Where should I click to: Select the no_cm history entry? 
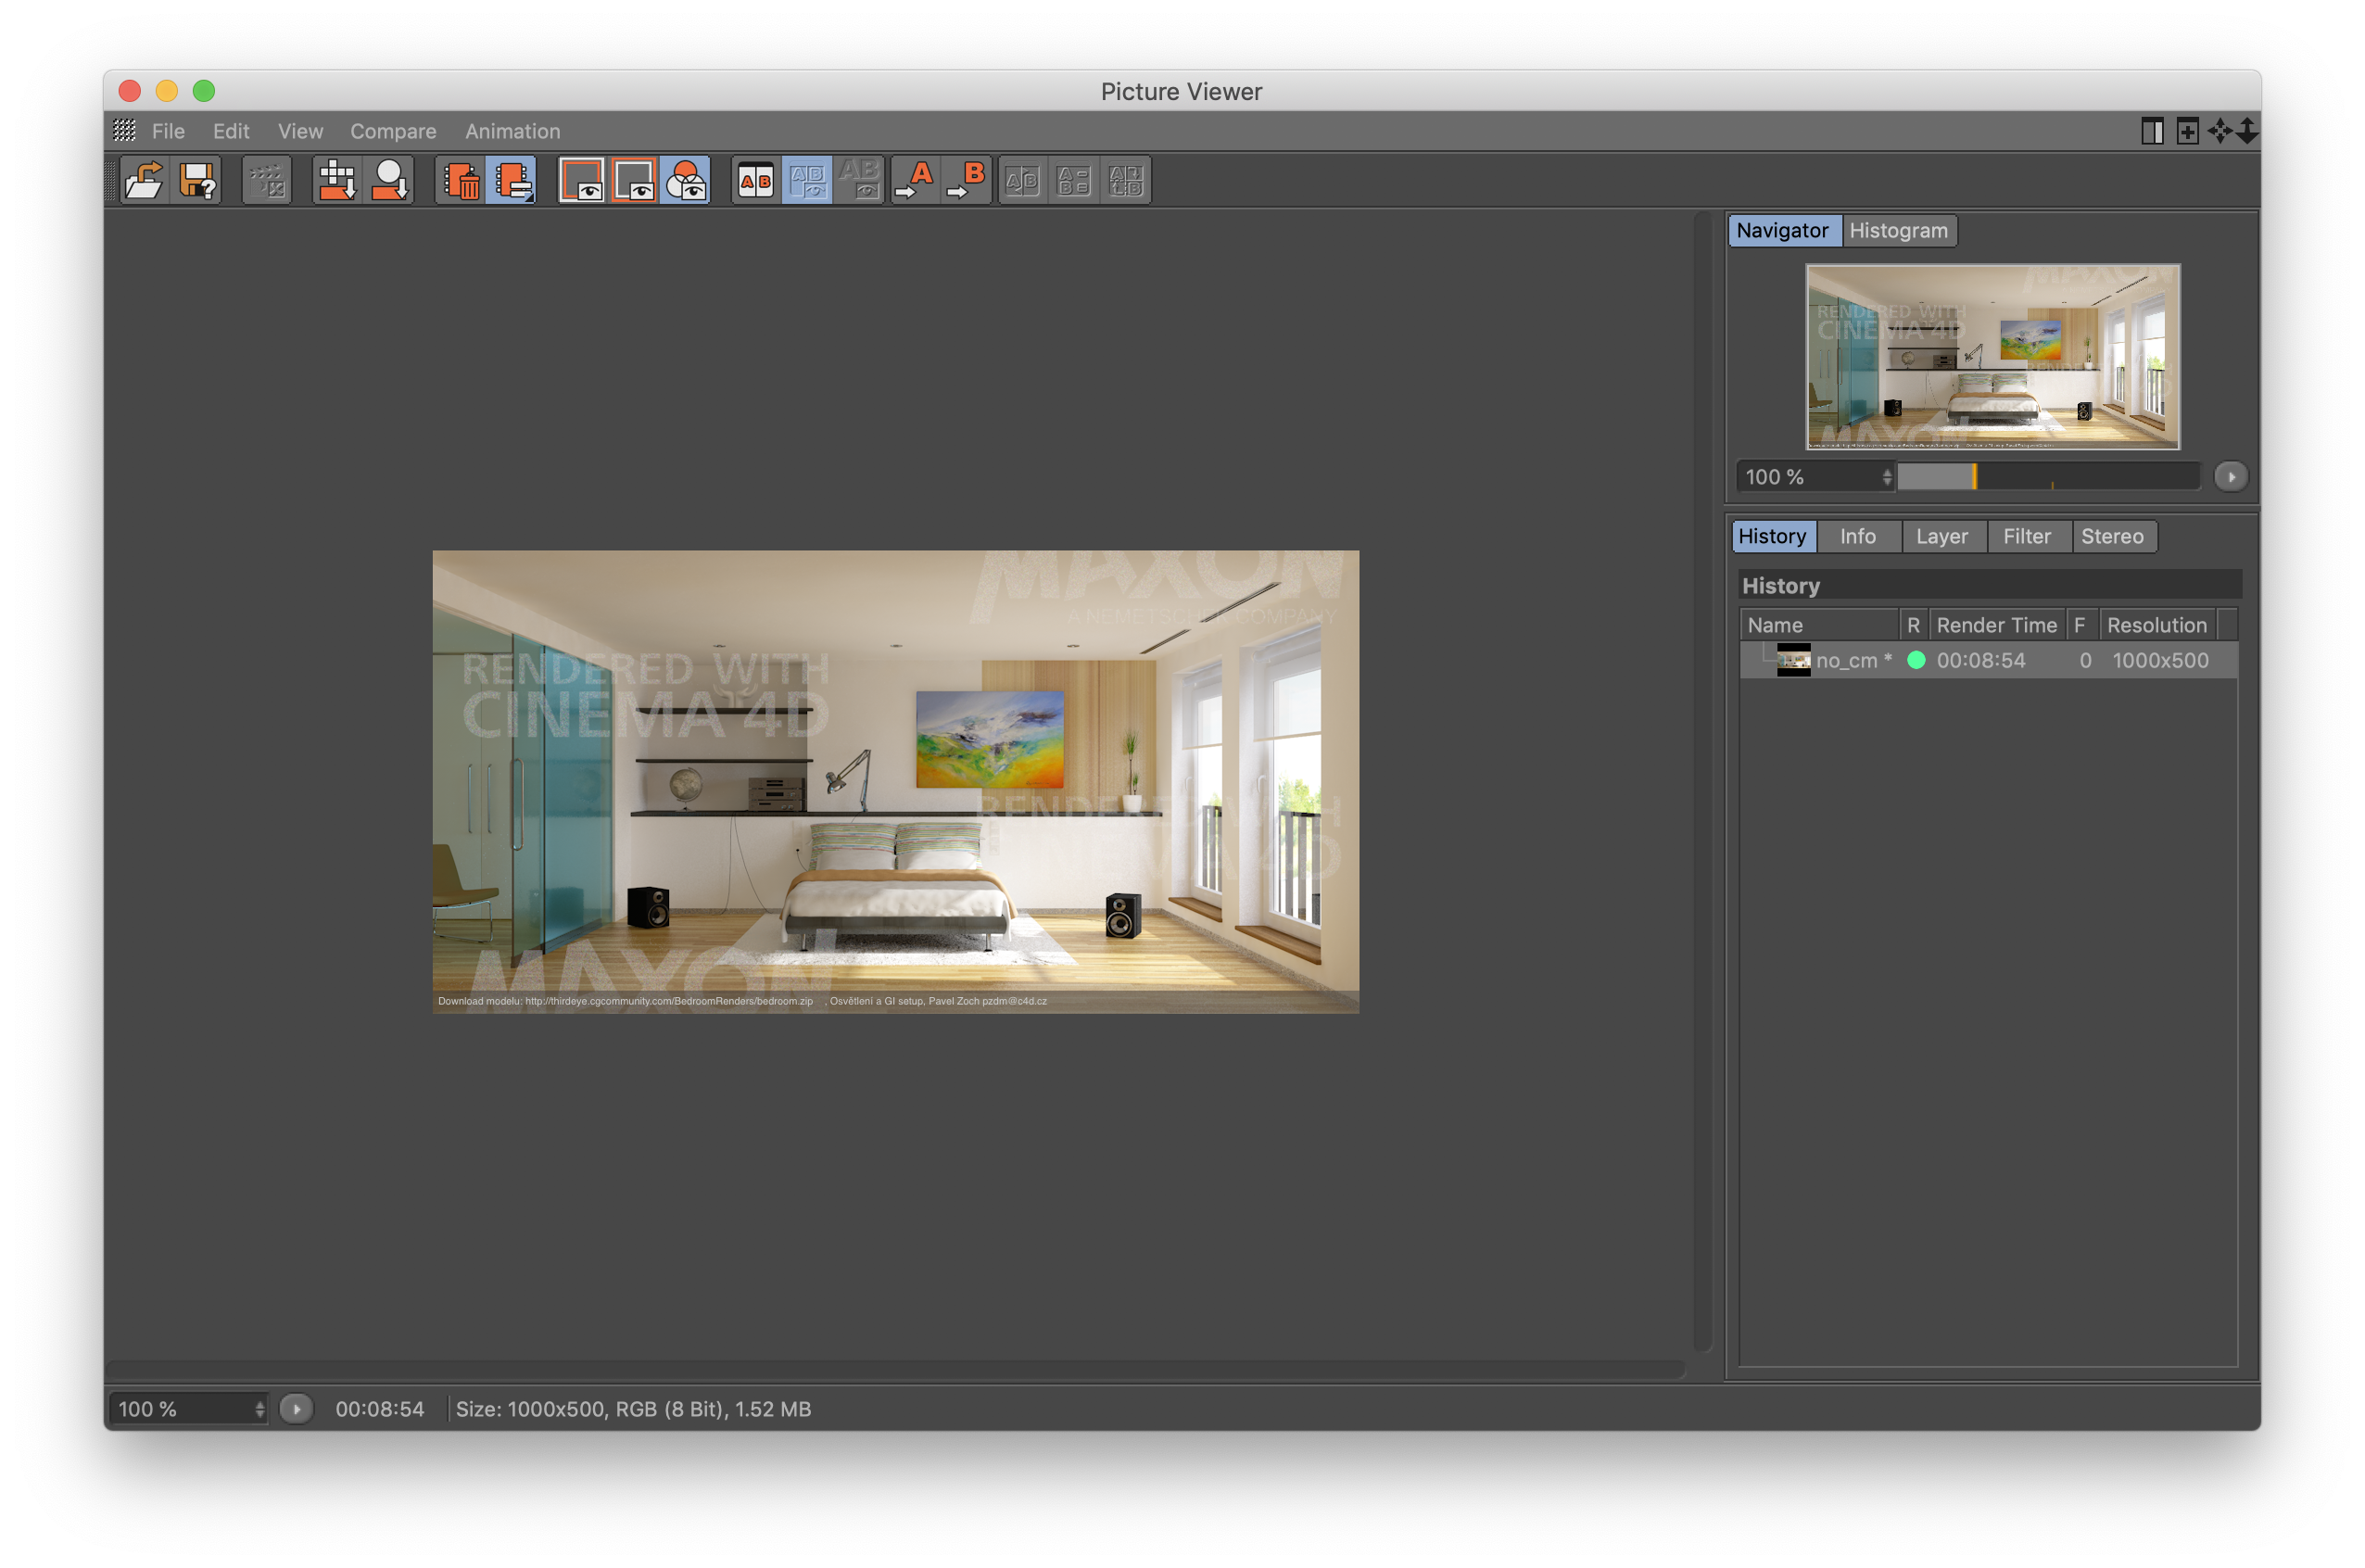point(1852,661)
